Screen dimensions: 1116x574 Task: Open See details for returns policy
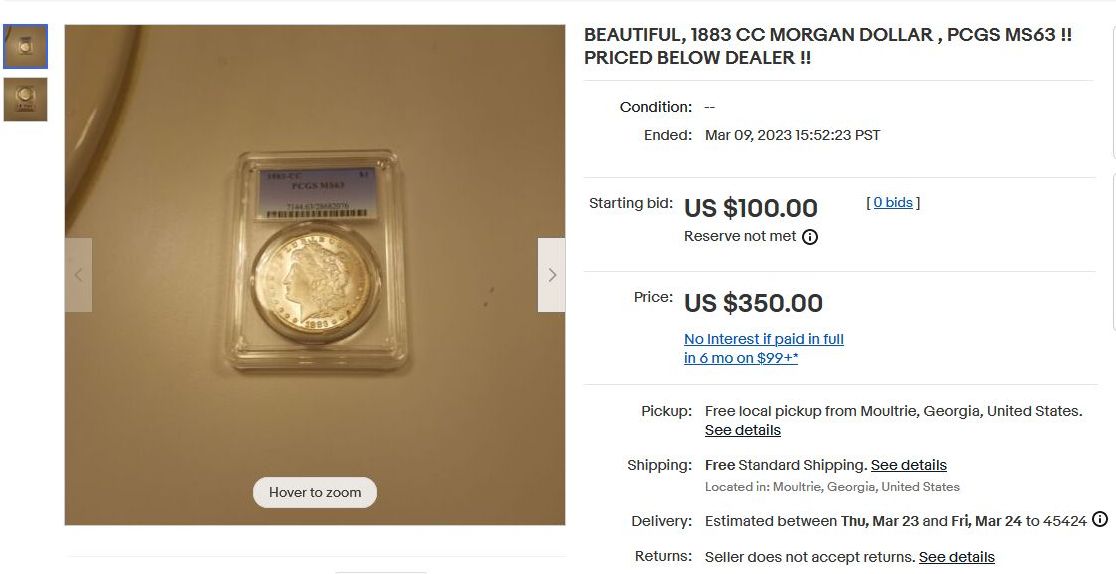click(957, 557)
